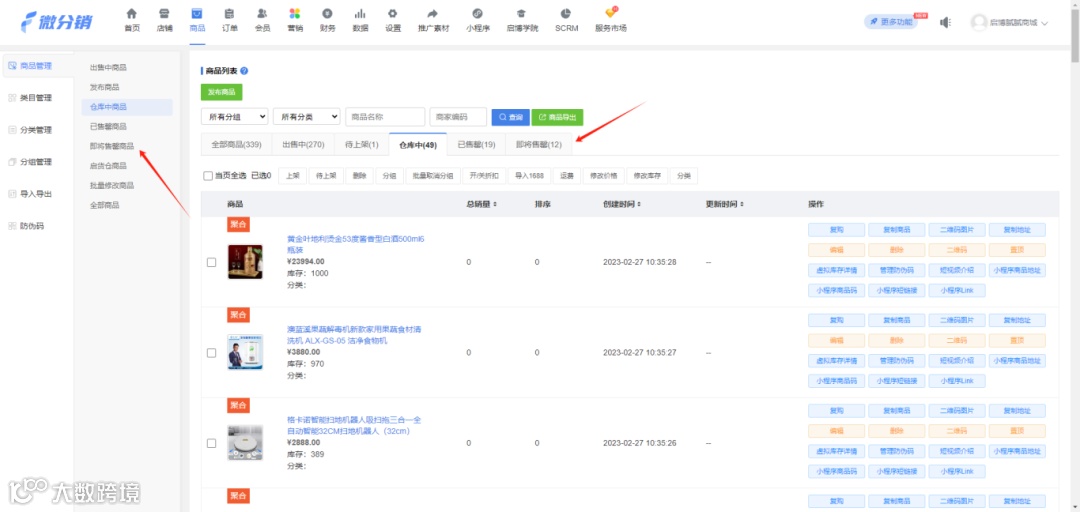This screenshot has height=512, width=1080.
Task: Open the 数据 data section
Action: (x=360, y=21)
